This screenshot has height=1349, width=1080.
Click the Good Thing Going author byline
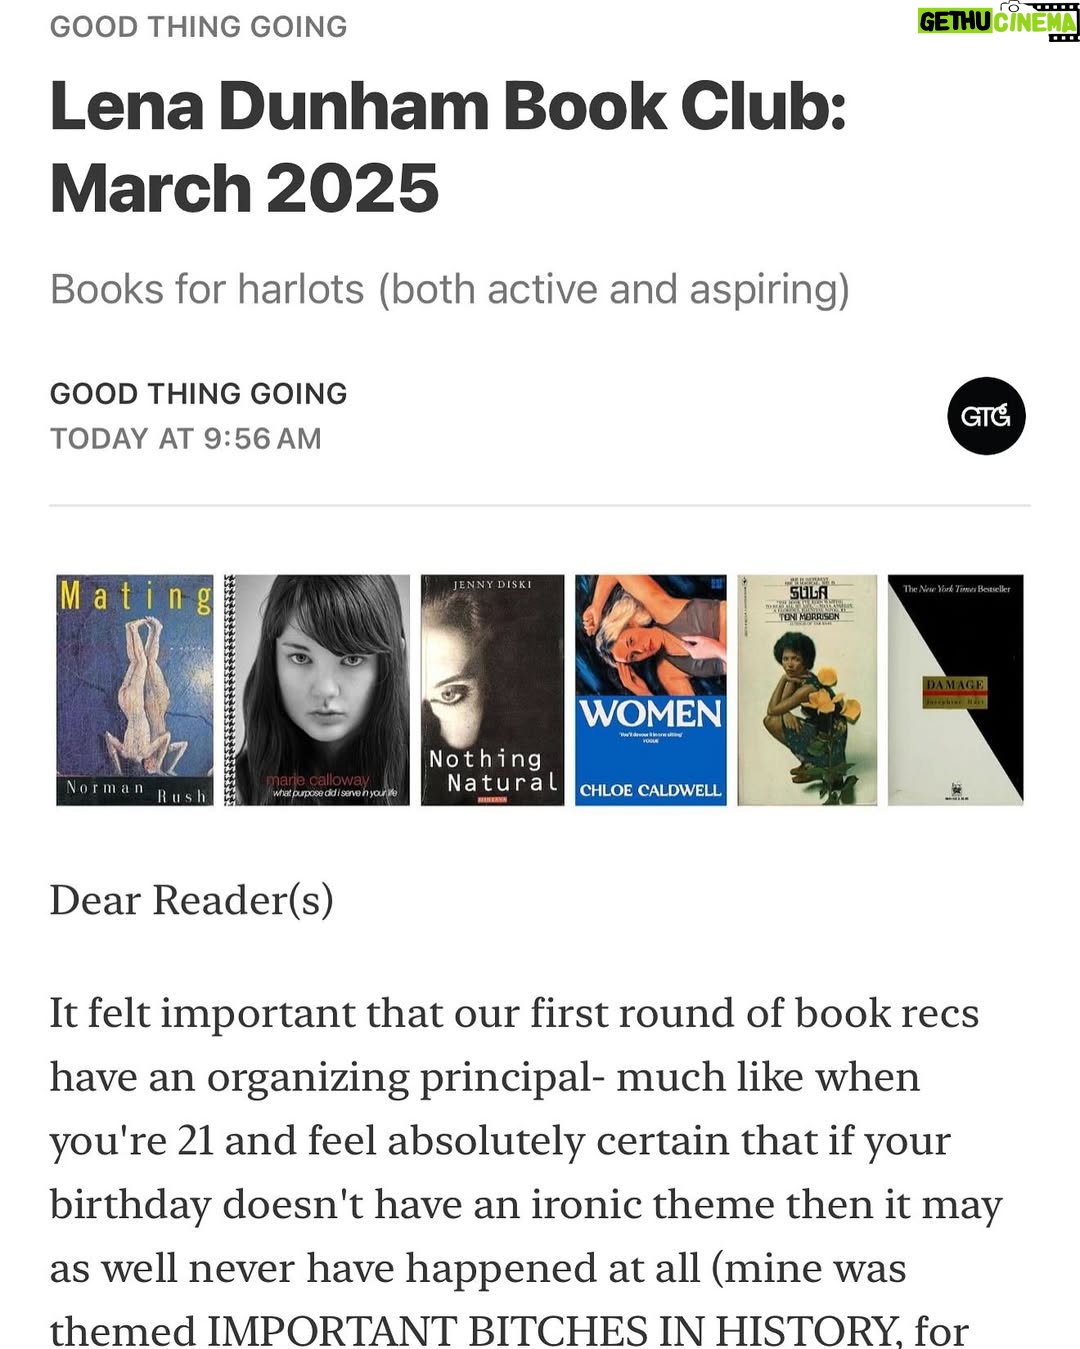(x=199, y=393)
